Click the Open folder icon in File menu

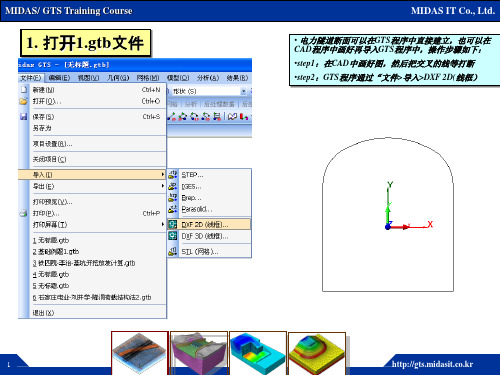click(24, 101)
